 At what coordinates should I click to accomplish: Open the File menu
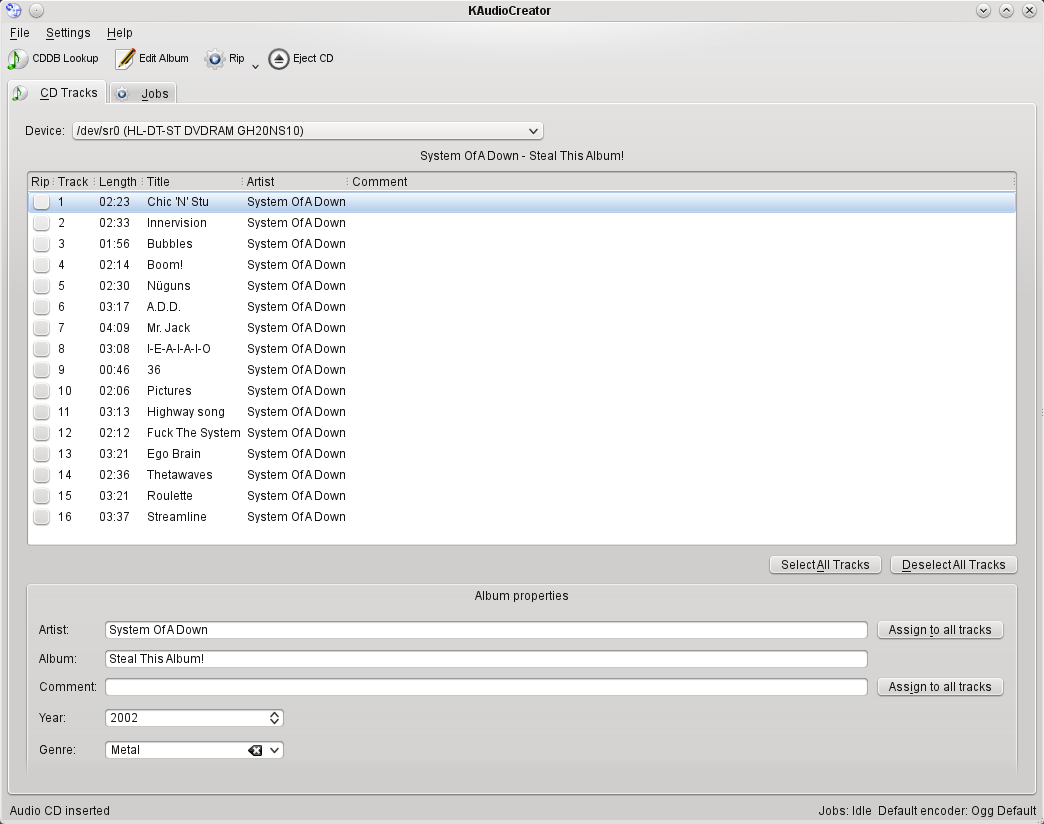tap(19, 33)
